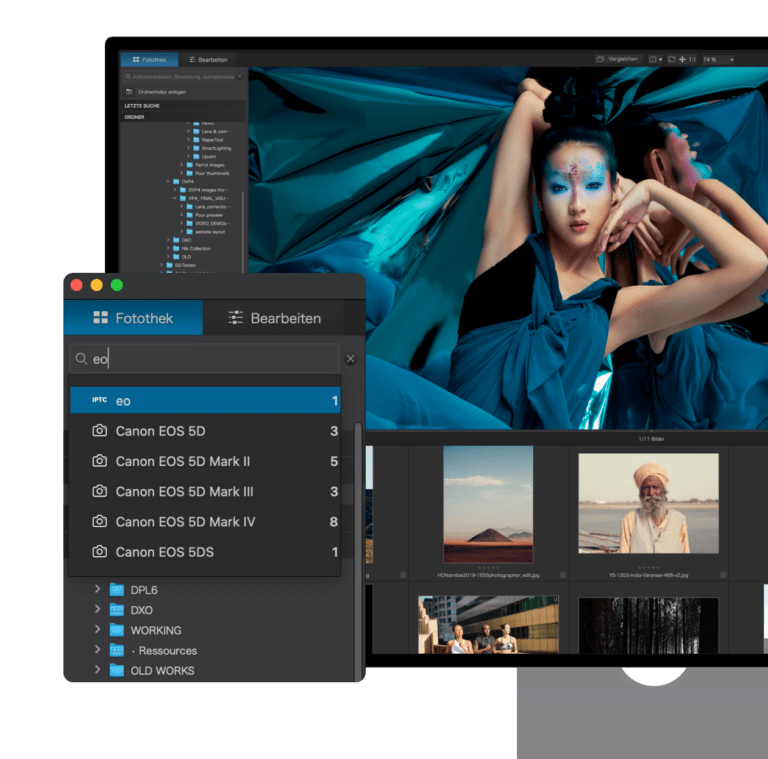Click the DXO folder icon
The width and height of the screenshot is (768, 759).
[x=117, y=610]
